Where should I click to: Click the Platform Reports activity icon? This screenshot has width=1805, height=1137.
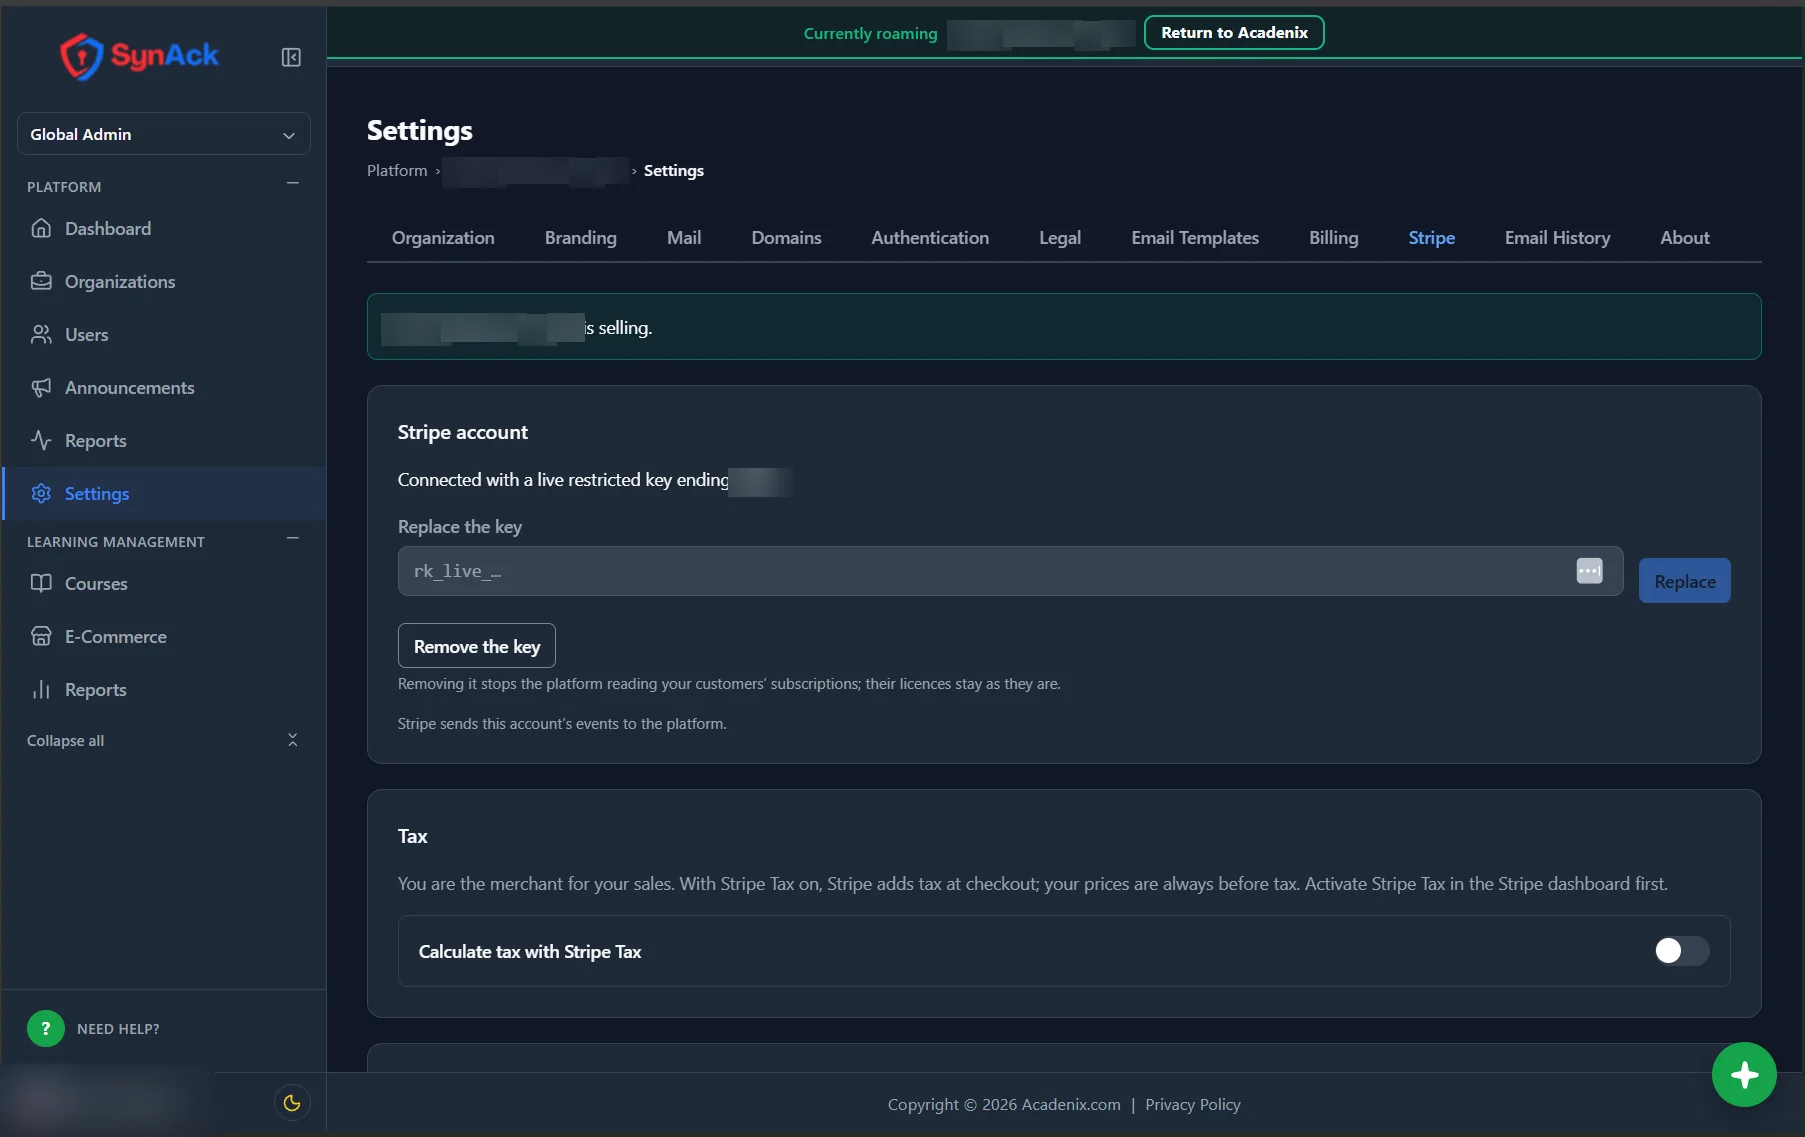coord(41,440)
